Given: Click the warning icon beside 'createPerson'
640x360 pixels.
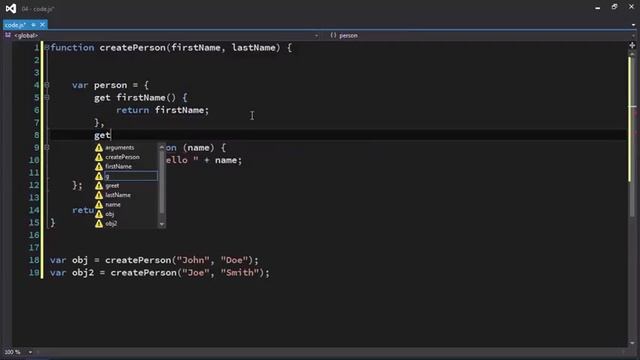Looking at the screenshot, I should point(99,157).
